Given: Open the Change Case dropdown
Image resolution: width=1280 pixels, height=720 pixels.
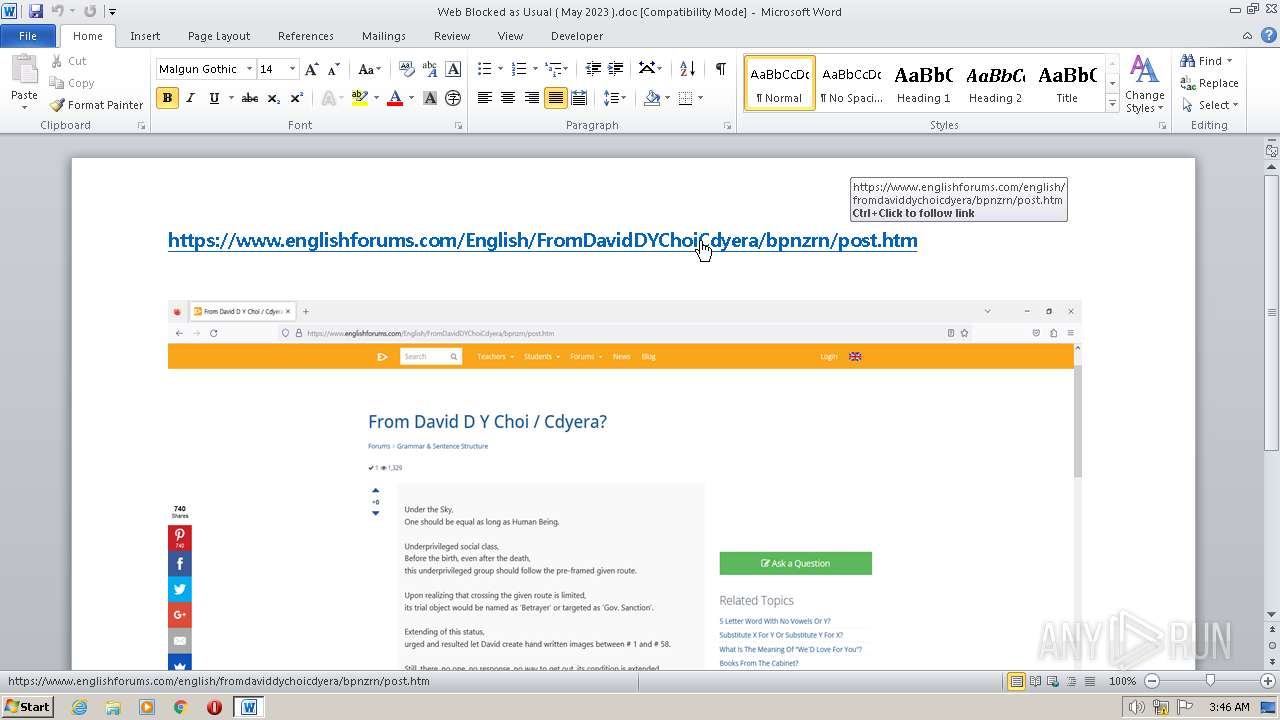Looking at the screenshot, I should (368, 69).
